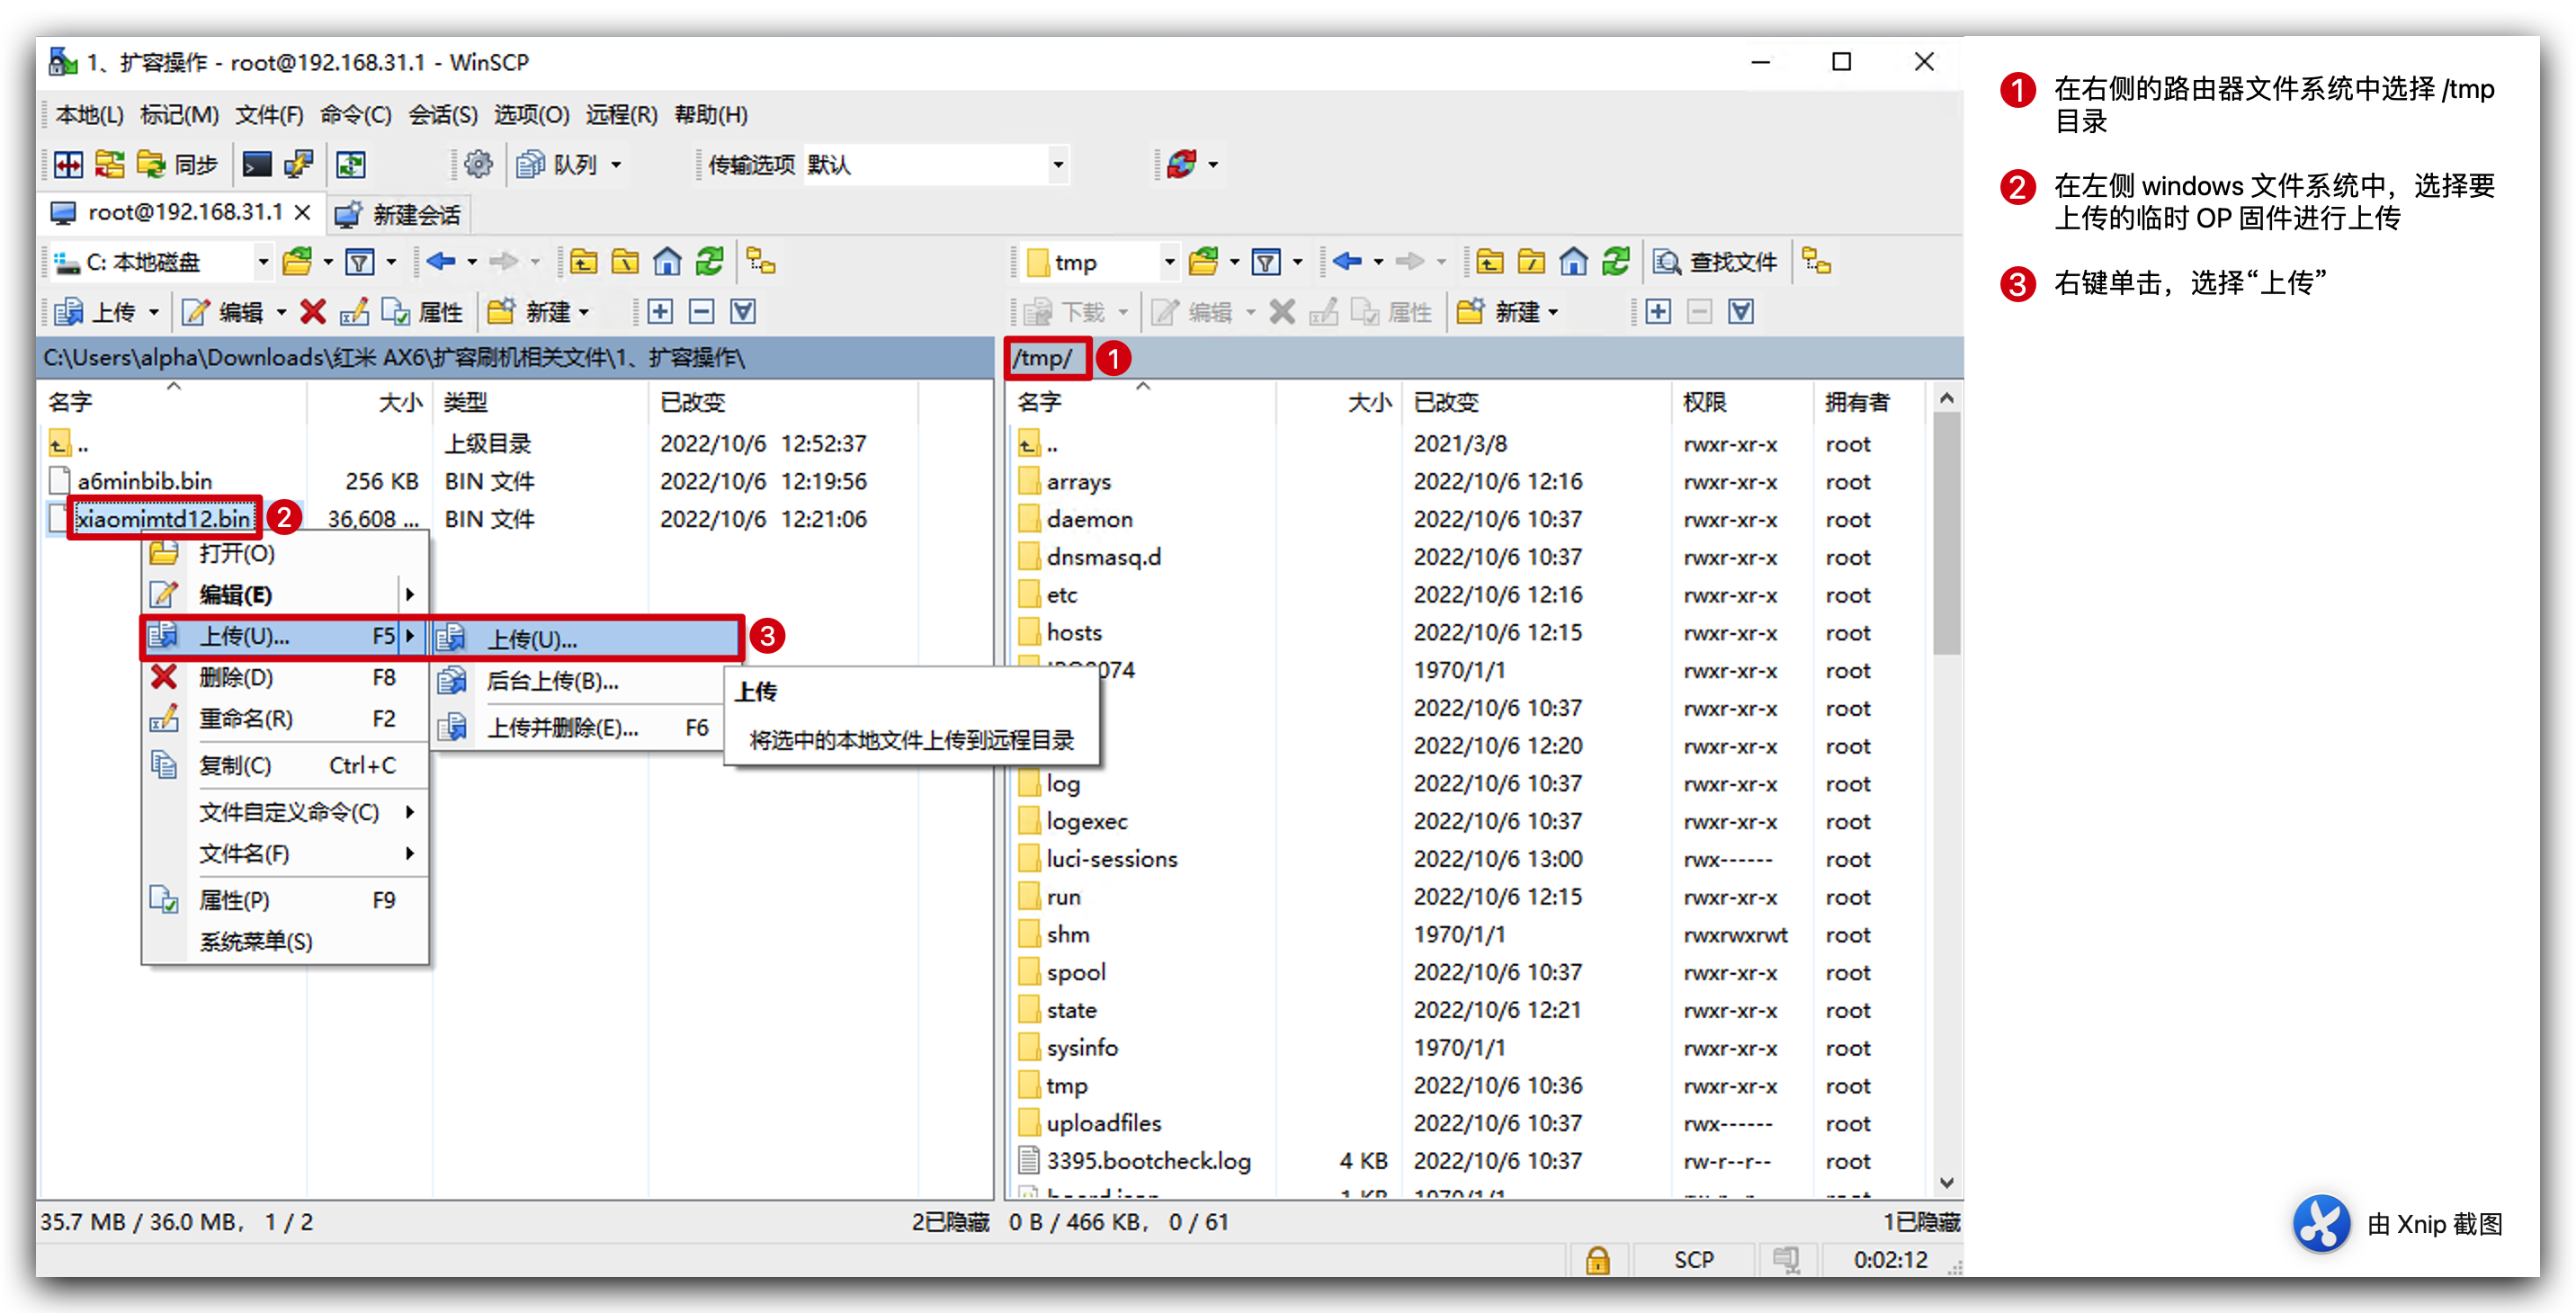Click local select files plus icon

tap(660, 313)
